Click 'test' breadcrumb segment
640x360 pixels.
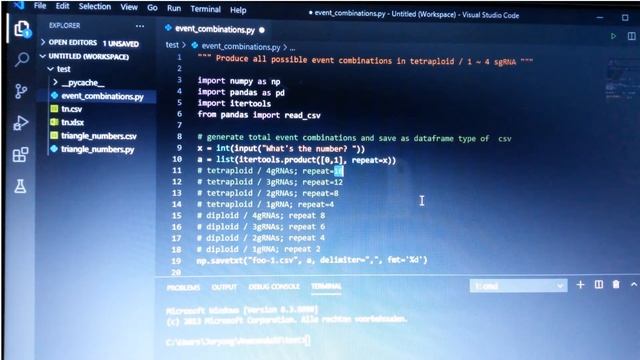(x=172, y=45)
